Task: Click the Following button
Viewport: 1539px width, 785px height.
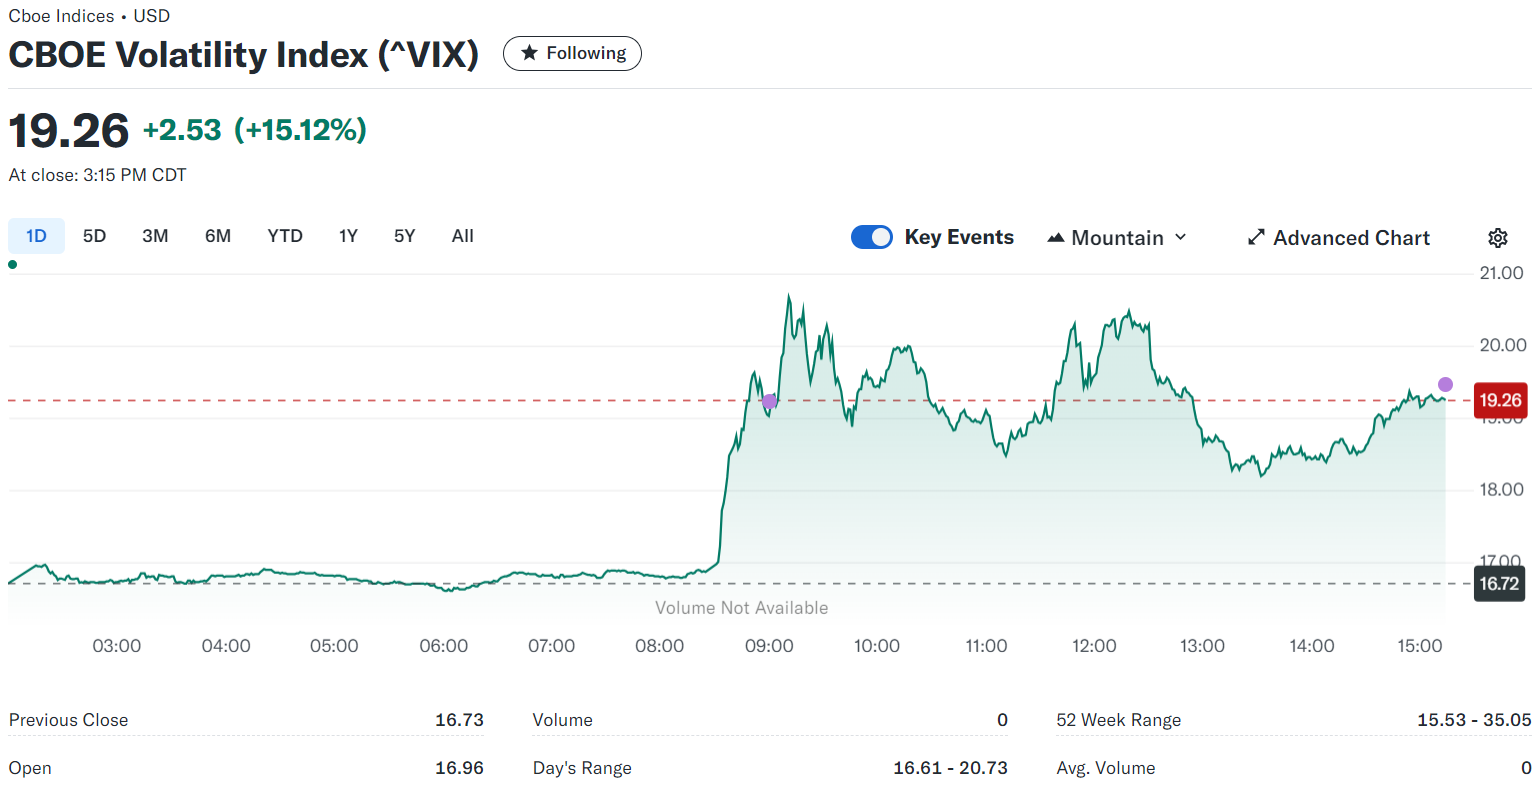Action: (572, 53)
